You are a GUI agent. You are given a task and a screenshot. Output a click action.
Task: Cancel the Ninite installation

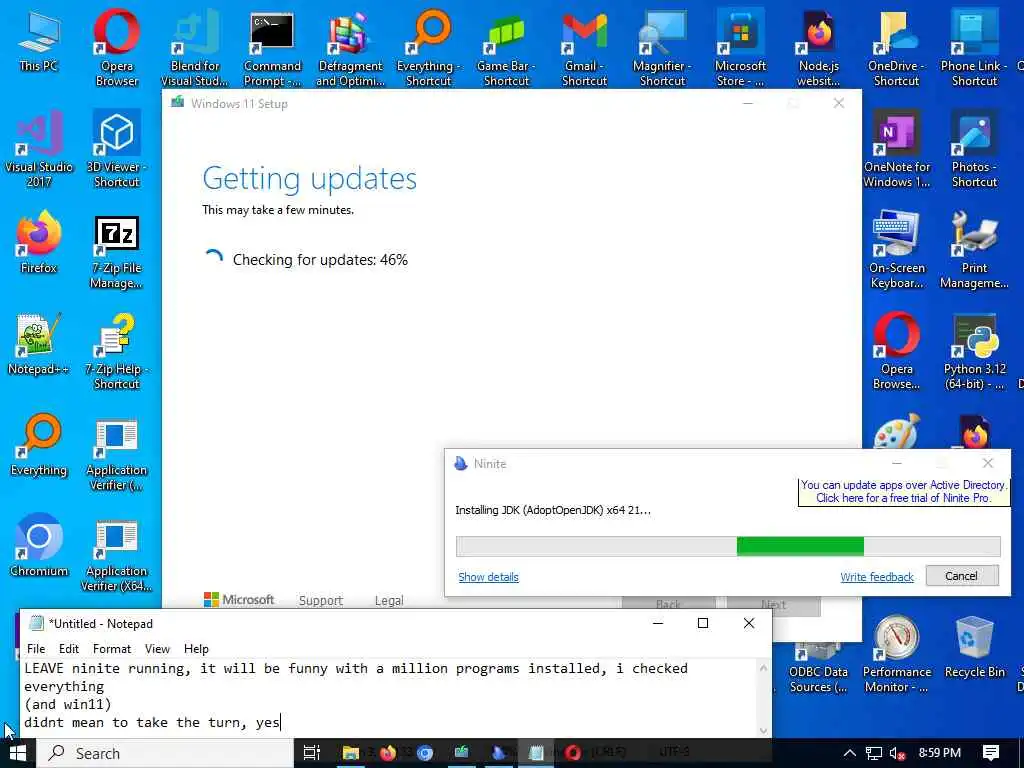(x=961, y=576)
